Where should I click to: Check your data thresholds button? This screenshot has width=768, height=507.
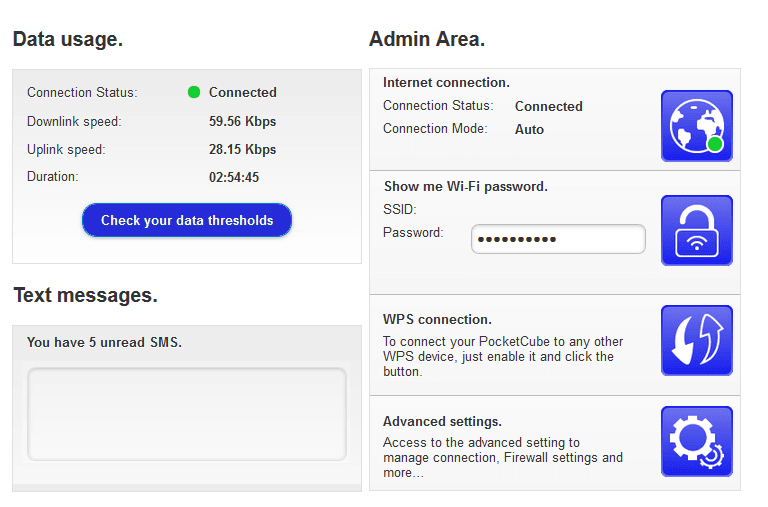(x=187, y=220)
